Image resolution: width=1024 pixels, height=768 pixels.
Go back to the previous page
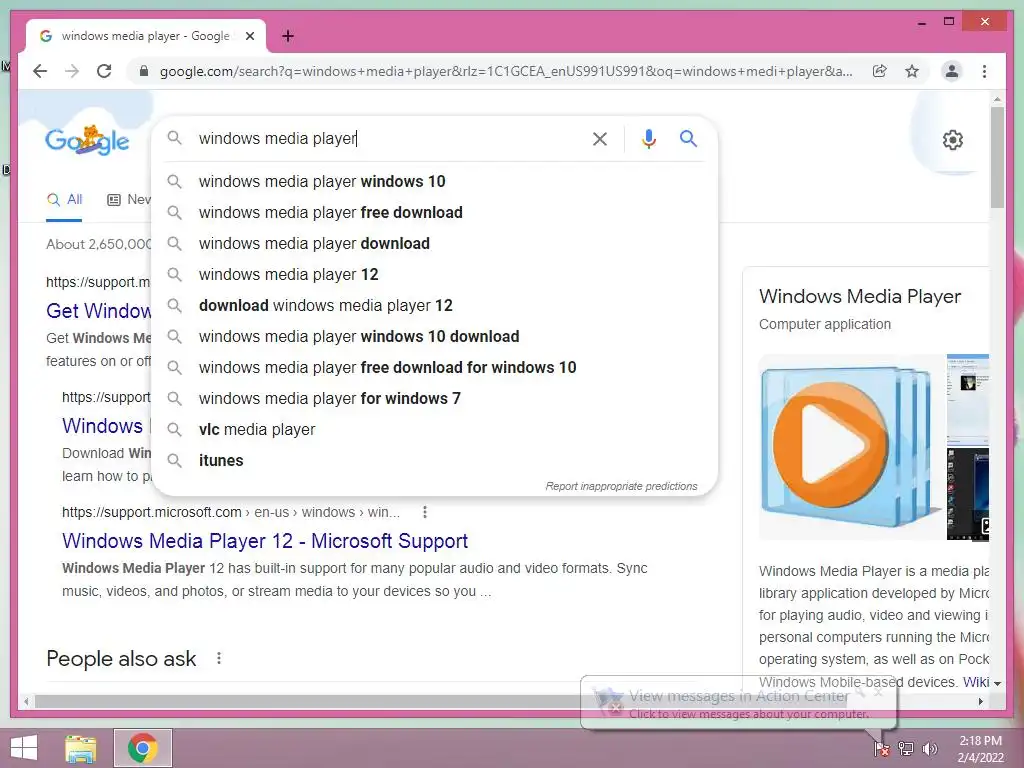coord(40,71)
